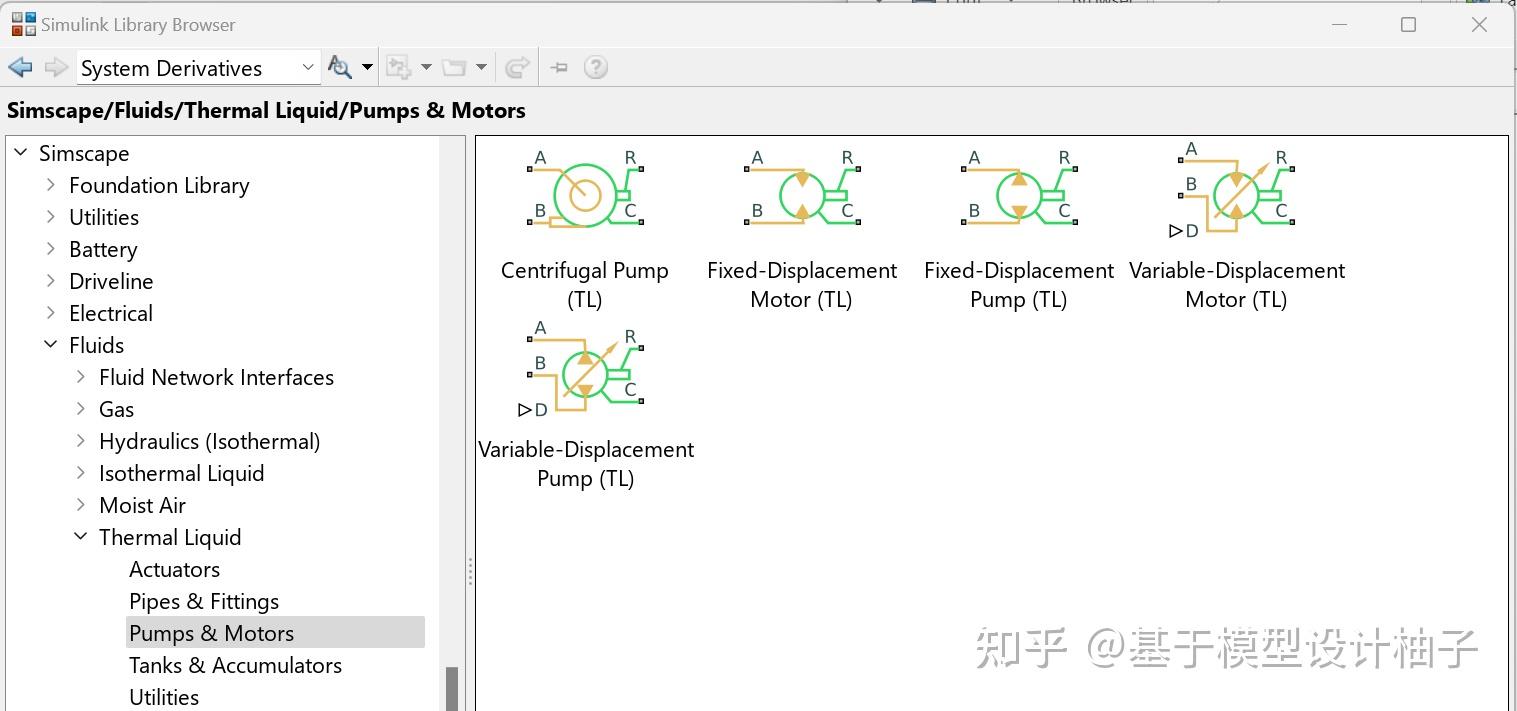Click the forward navigation arrow
Screen dimensions: 1517x711
(55, 67)
